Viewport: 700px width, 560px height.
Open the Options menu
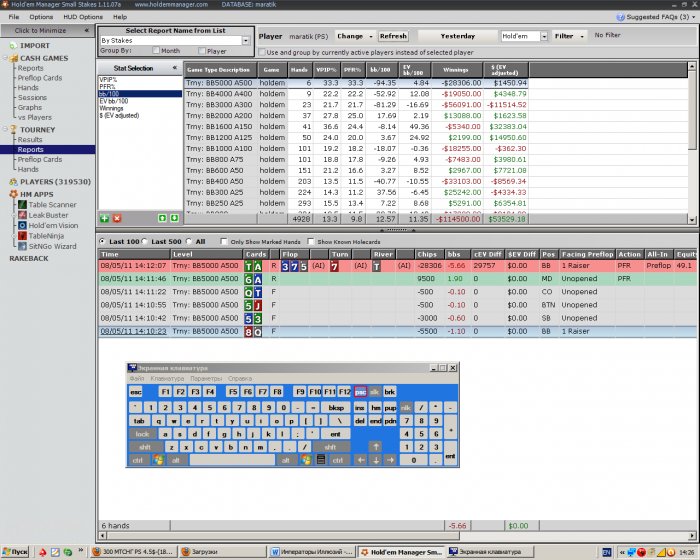pyautogui.click(x=41, y=17)
